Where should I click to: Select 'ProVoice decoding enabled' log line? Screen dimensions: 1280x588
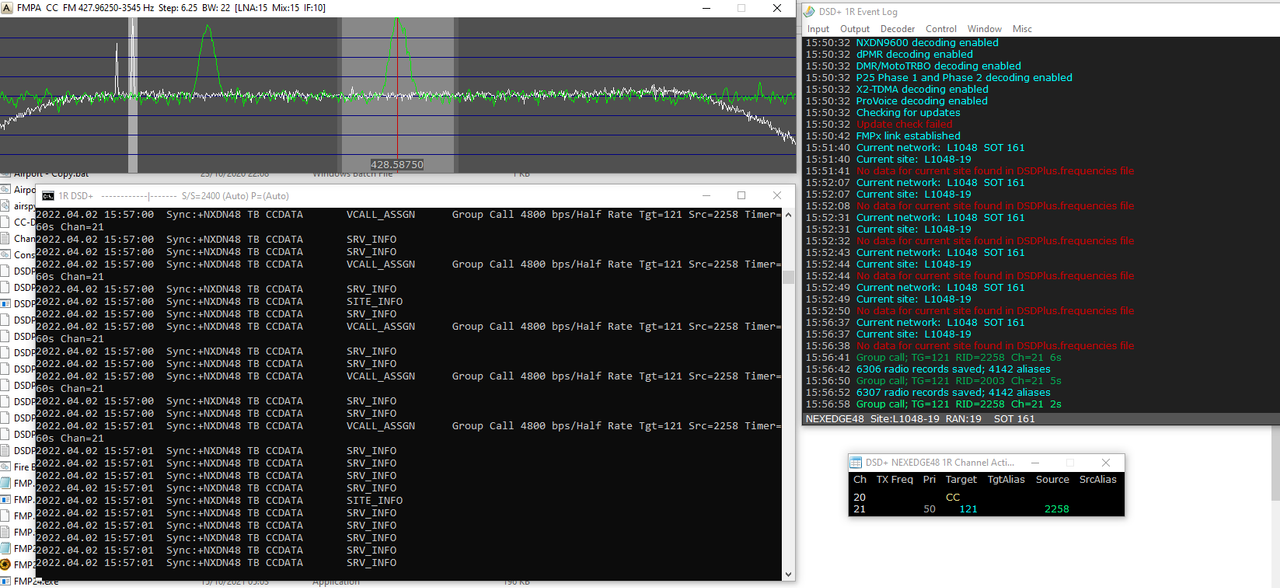pyautogui.click(x=922, y=101)
